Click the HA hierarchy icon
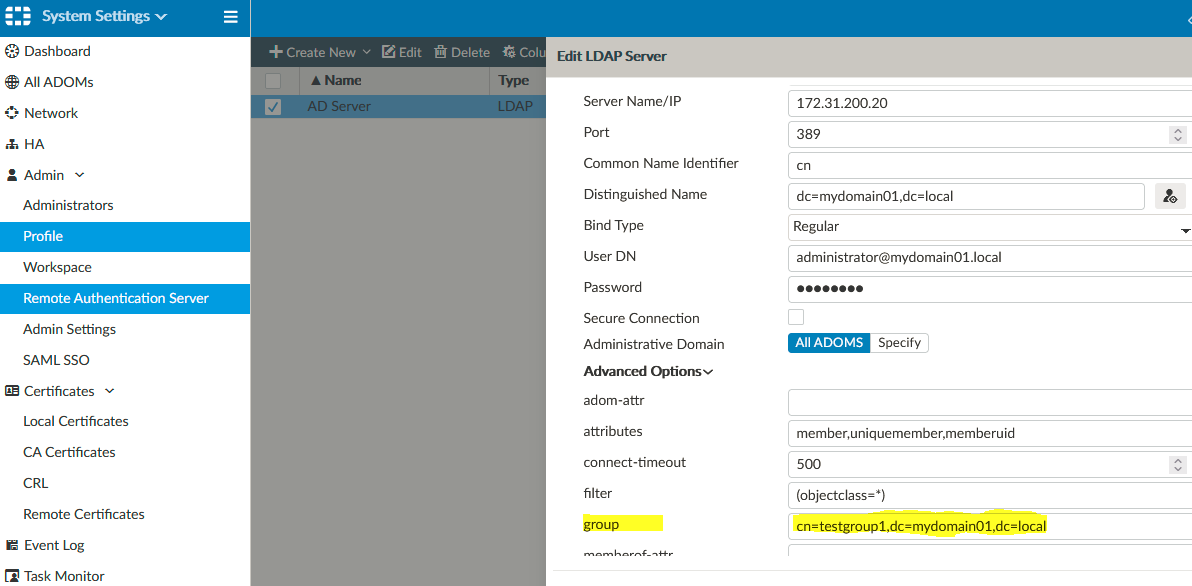This screenshot has height=586, width=1192. tap(12, 144)
